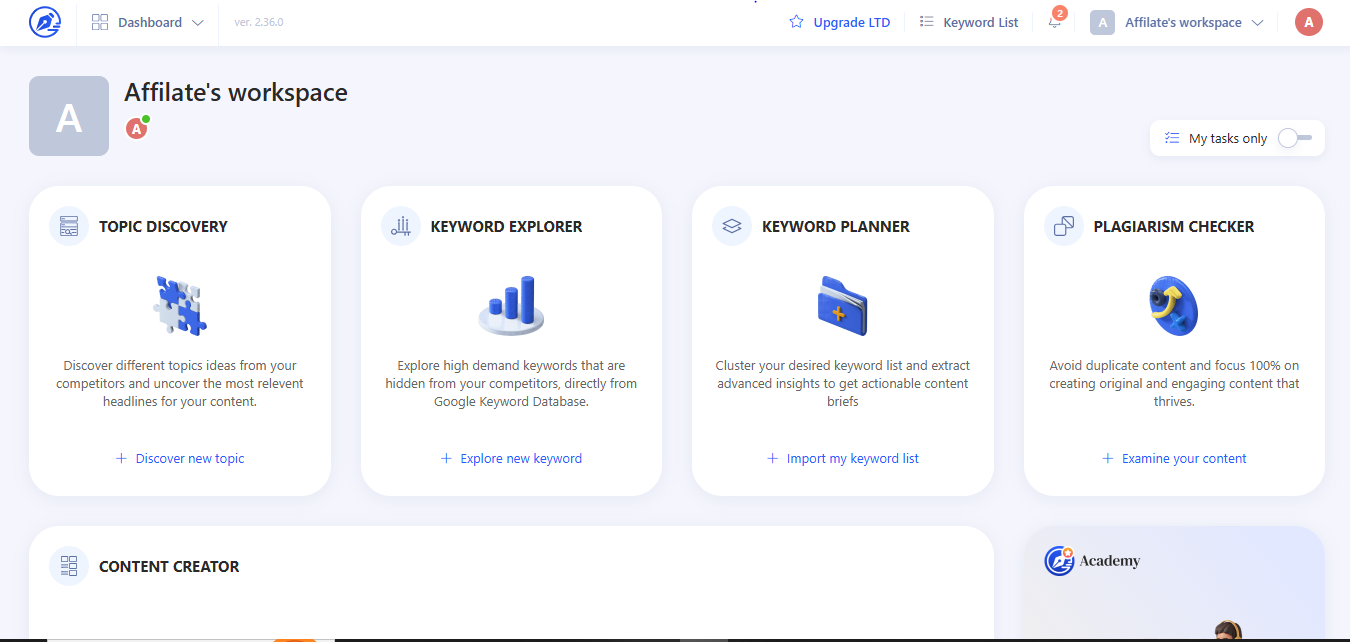1350x642 pixels.
Task: Click the TOPIC DISCOVERY card title
Action: coord(163,226)
